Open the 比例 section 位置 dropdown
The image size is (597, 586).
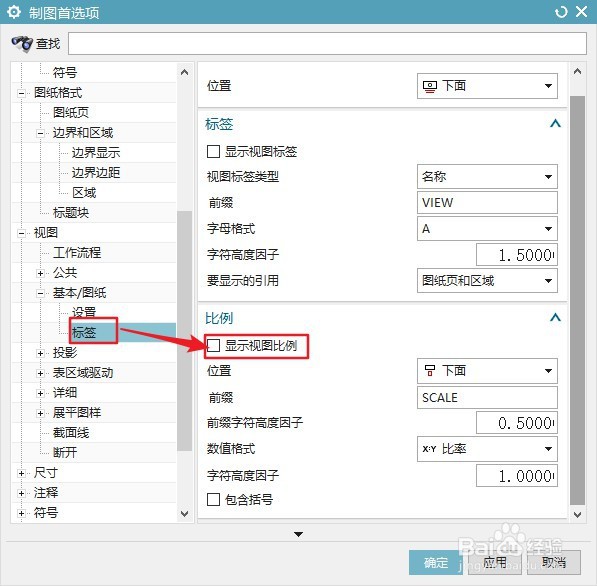point(487,371)
